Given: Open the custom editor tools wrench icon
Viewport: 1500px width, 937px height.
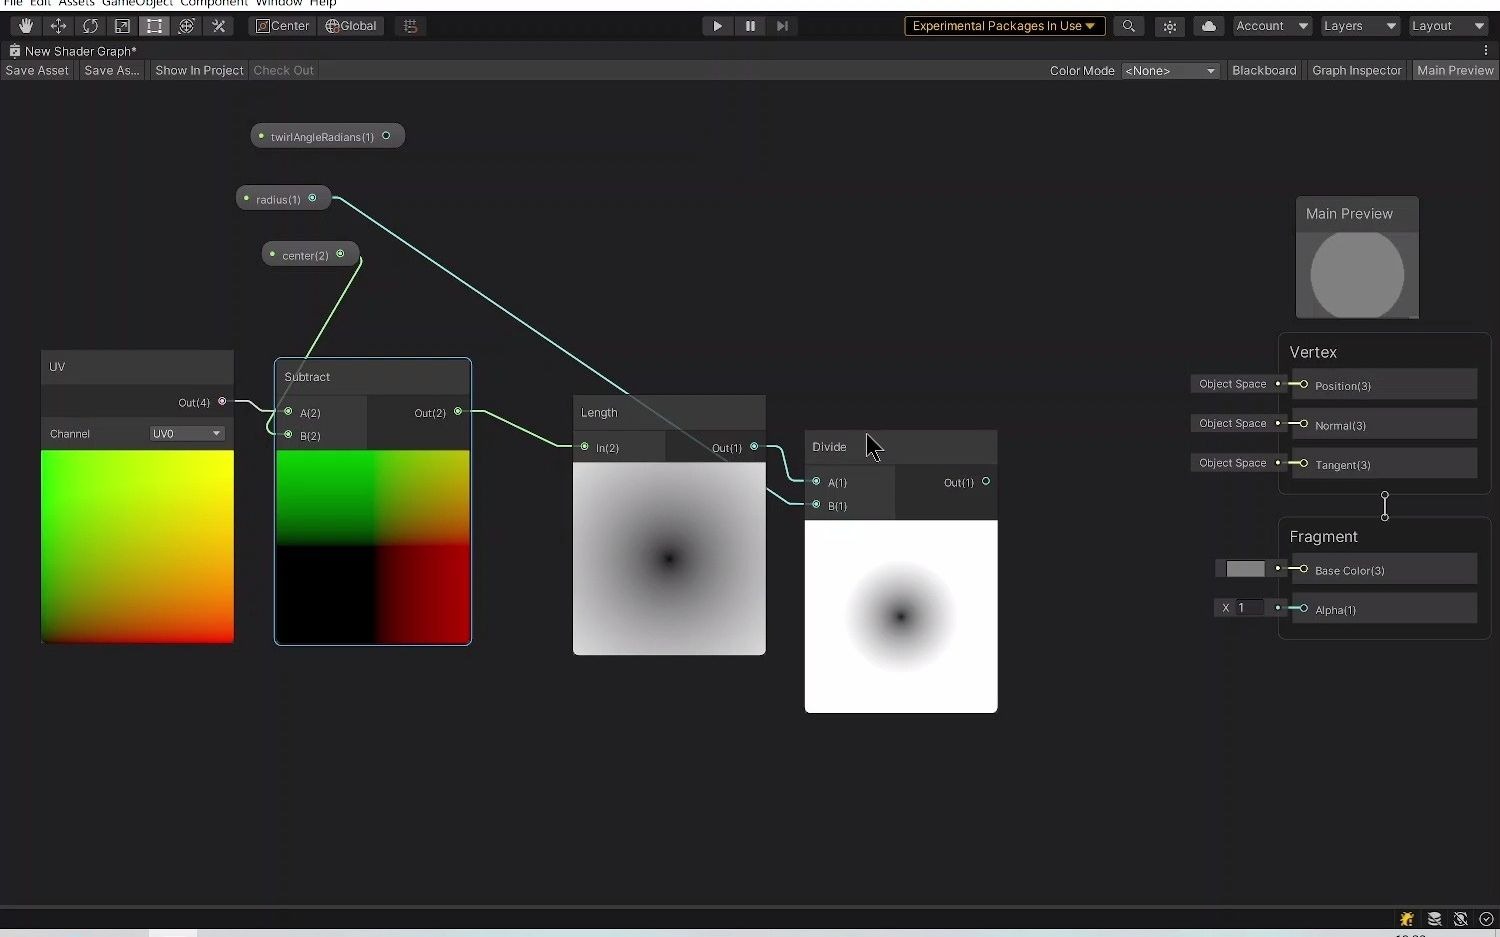Looking at the screenshot, I should [x=218, y=26].
